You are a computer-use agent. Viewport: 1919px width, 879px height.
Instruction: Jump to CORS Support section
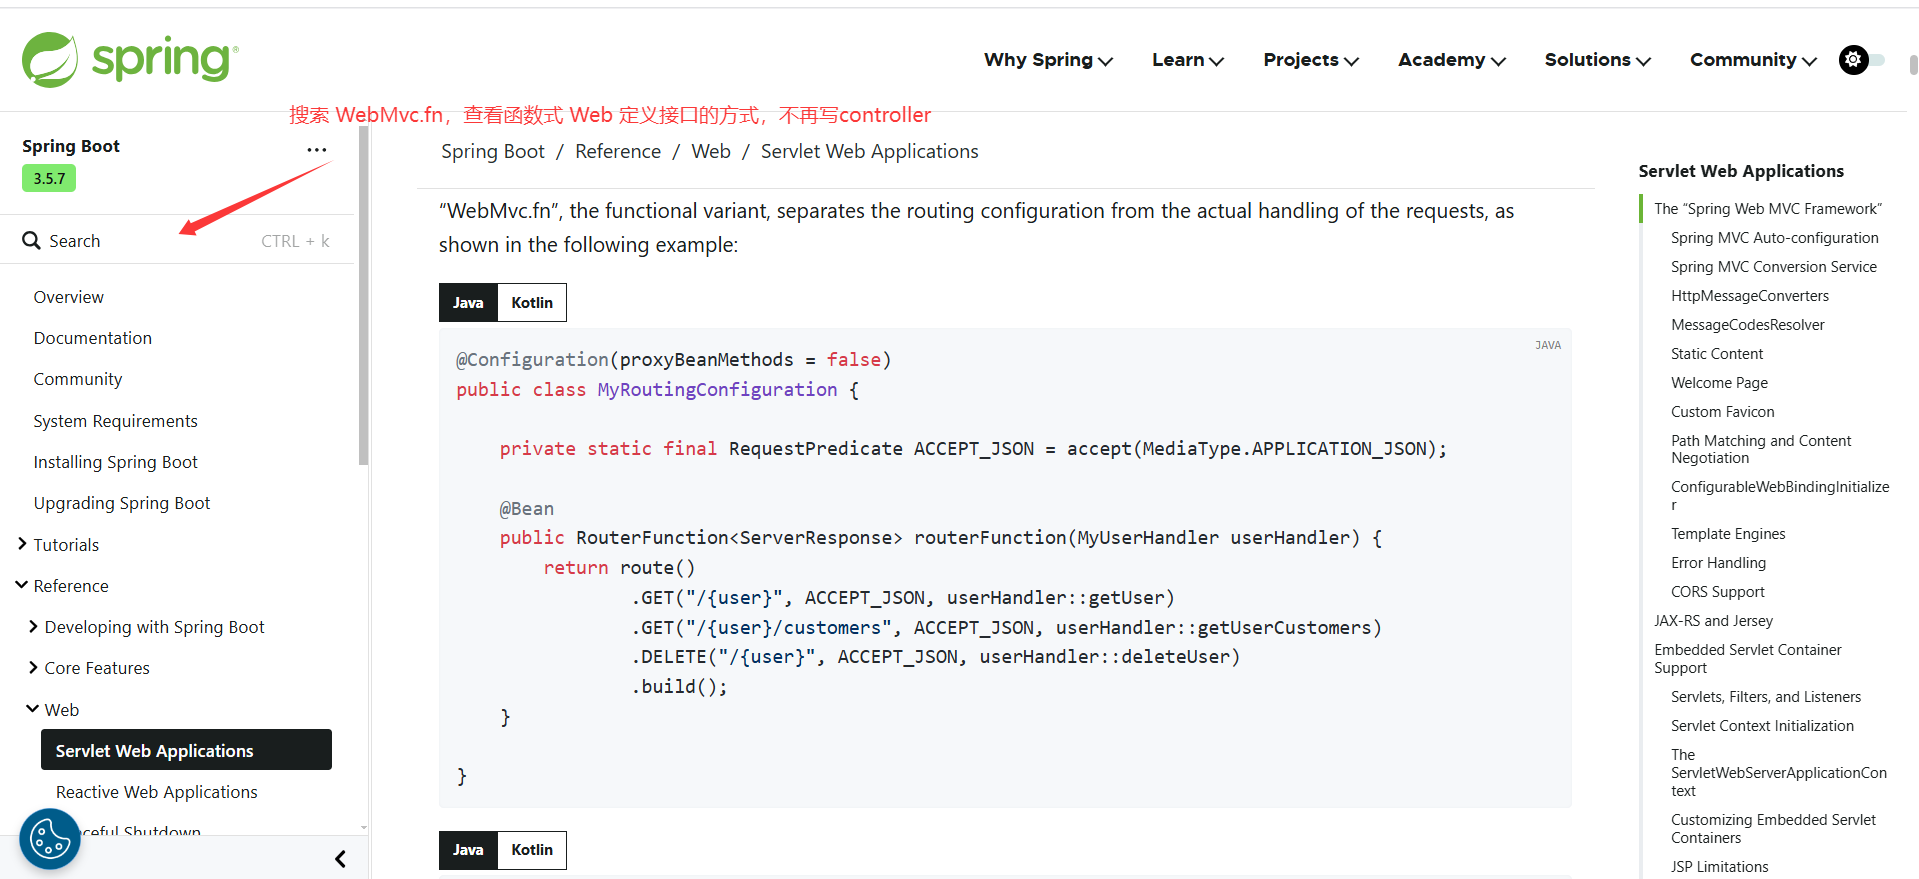1718,592
